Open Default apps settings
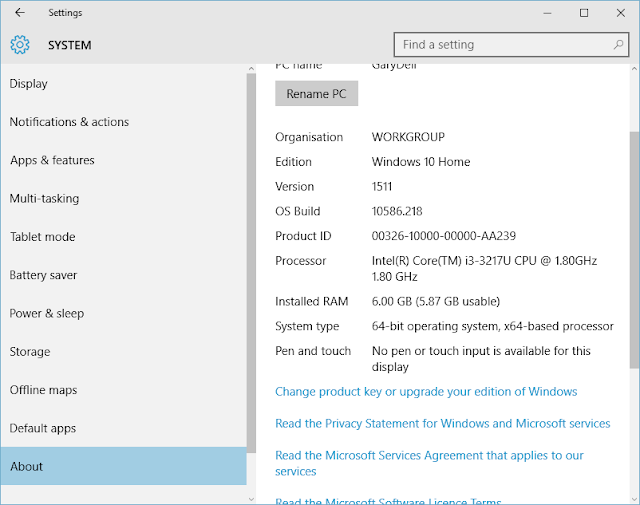 click(44, 428)
